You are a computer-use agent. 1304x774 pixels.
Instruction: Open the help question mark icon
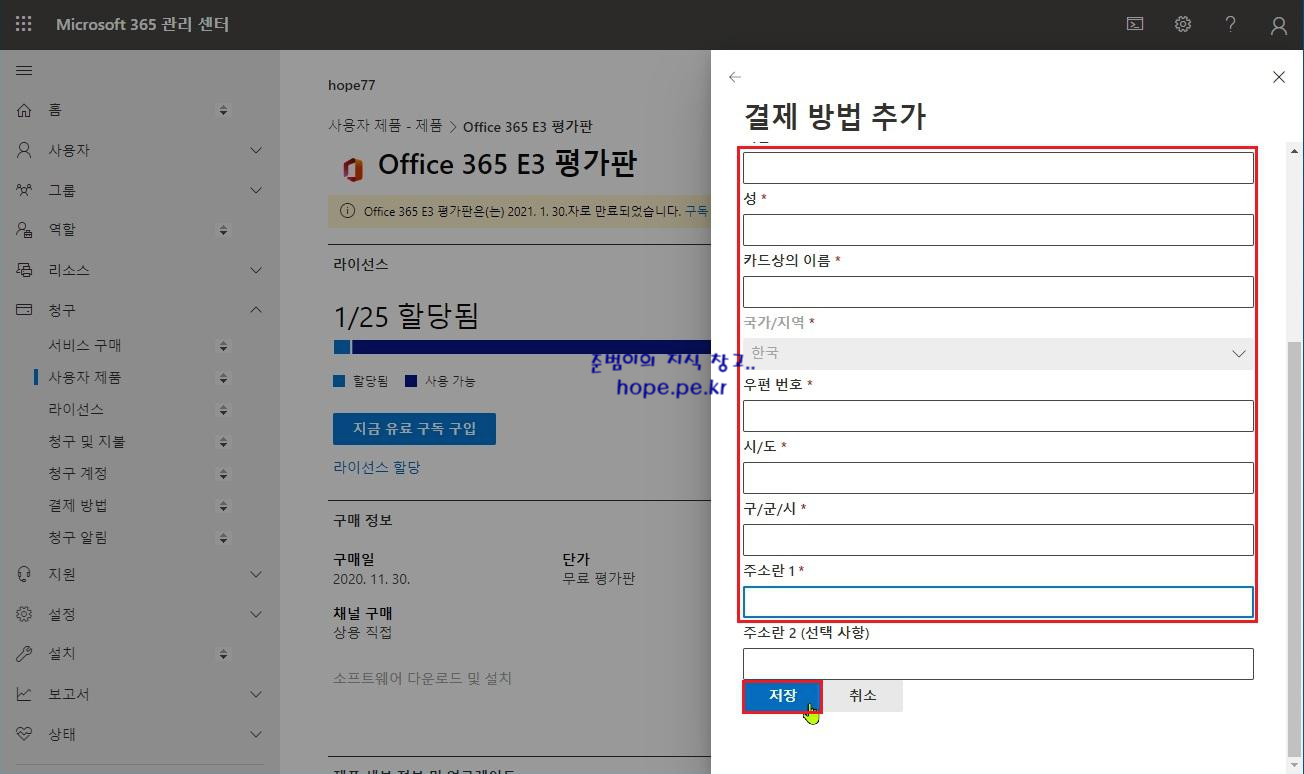[x=1231, y=24]
